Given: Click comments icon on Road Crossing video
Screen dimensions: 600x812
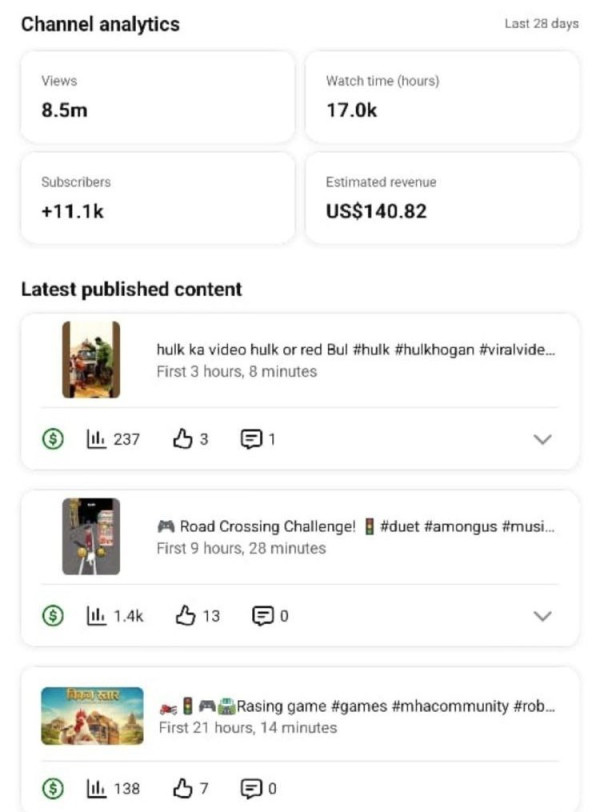Looking at the screenshot, I should [263, 616].
